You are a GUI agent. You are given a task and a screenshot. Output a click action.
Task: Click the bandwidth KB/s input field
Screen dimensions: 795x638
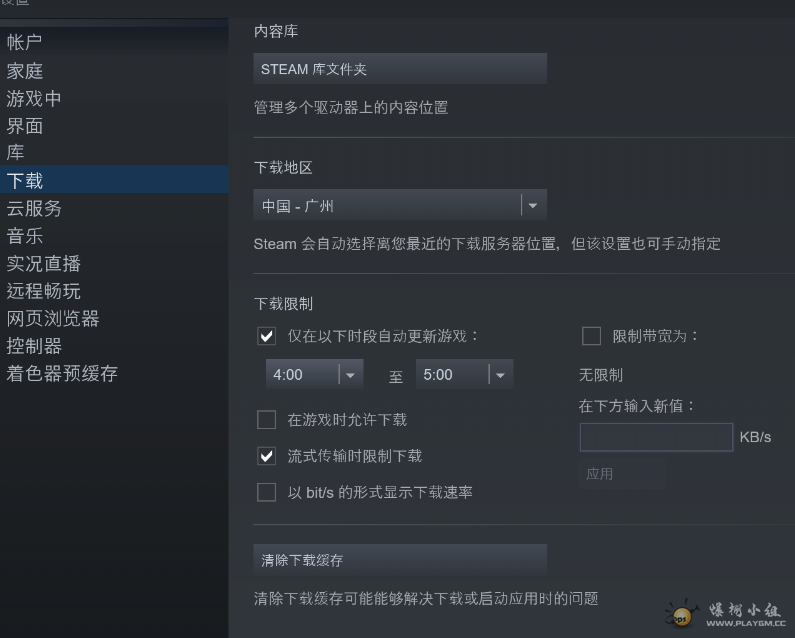[656, 437]
